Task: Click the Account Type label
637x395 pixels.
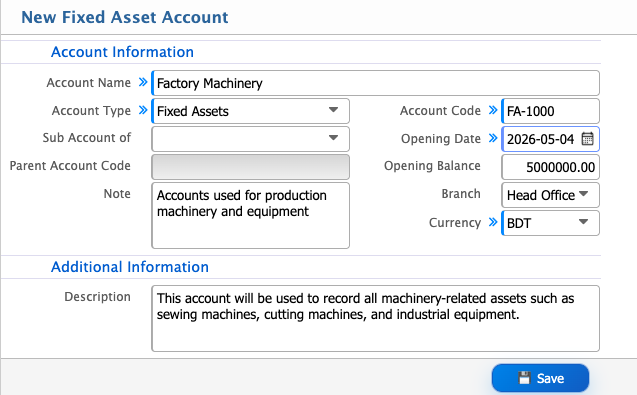Action: [91, 111]
